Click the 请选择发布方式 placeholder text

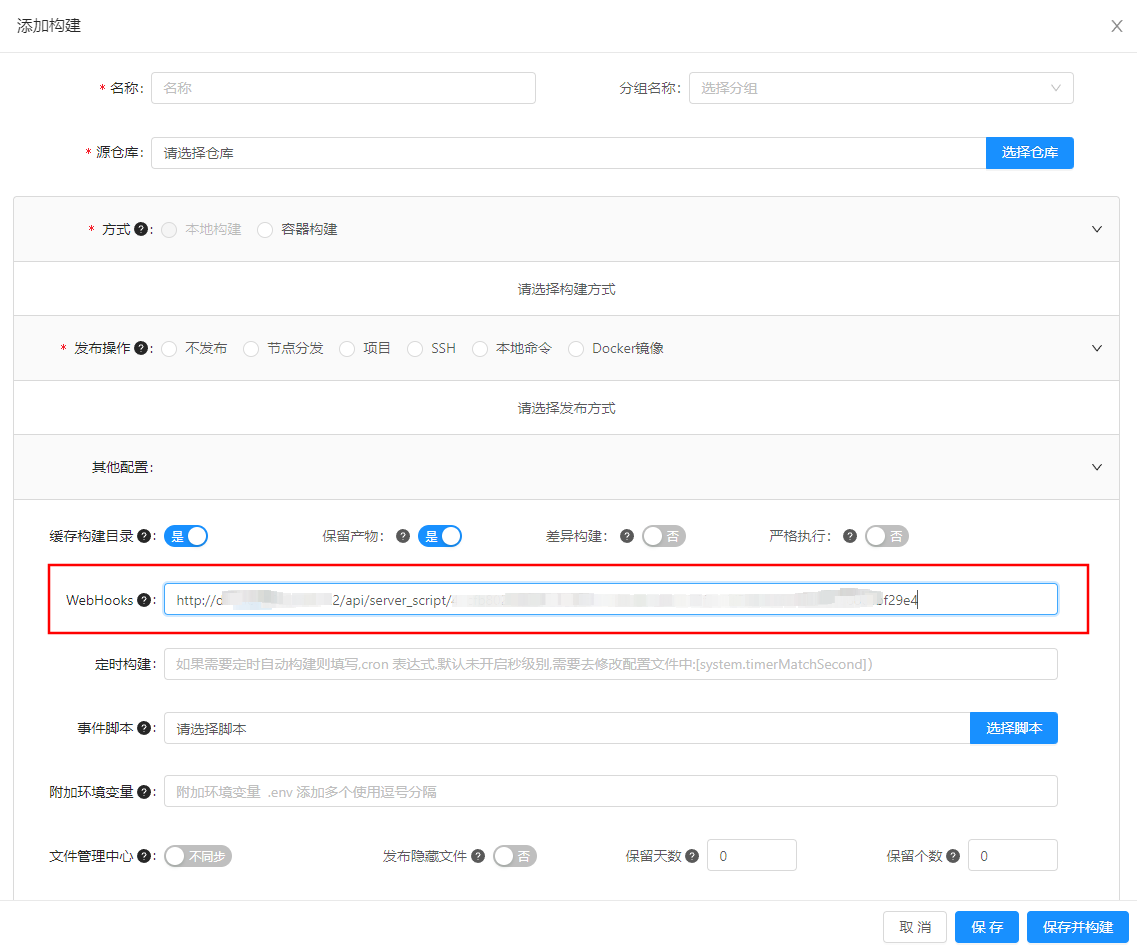click(566, 408)
